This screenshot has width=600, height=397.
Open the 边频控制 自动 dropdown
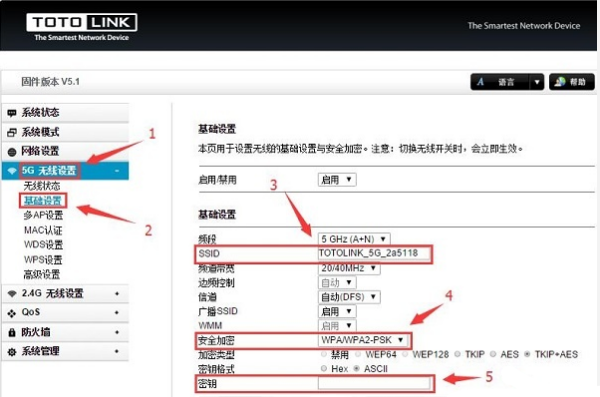coord(337,283)
